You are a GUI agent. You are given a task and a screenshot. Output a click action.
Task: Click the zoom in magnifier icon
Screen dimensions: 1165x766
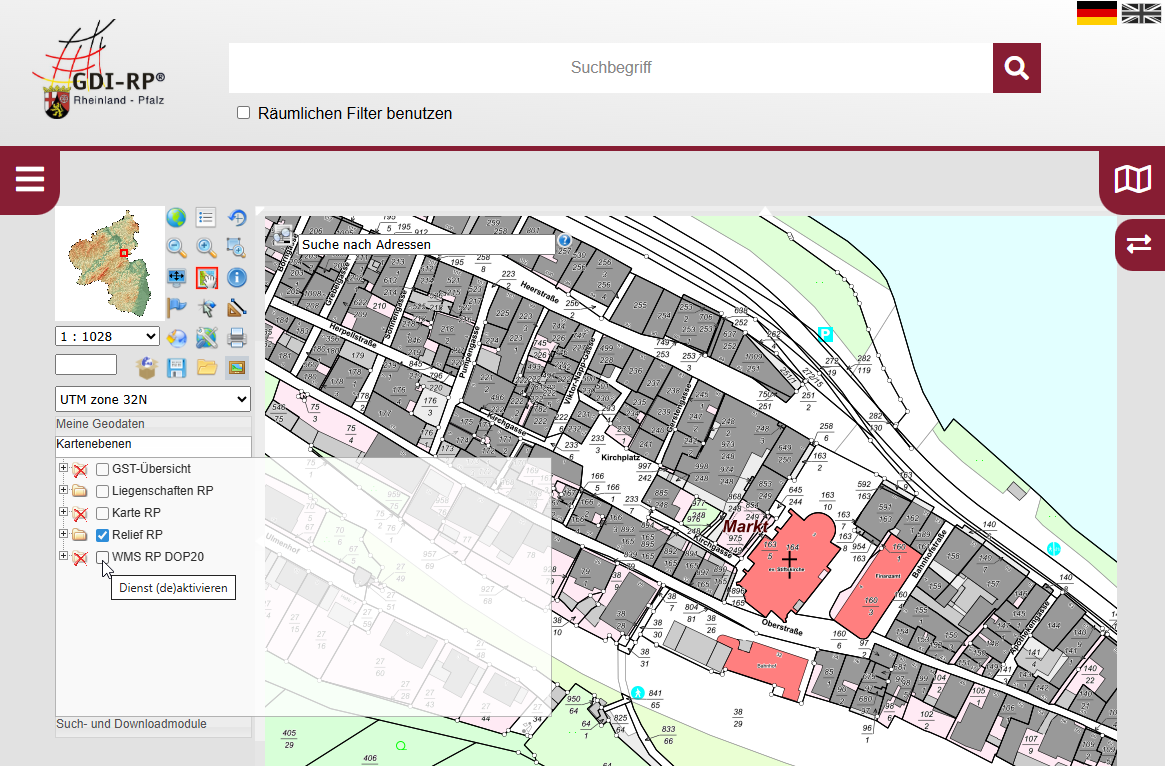(207, 248)
